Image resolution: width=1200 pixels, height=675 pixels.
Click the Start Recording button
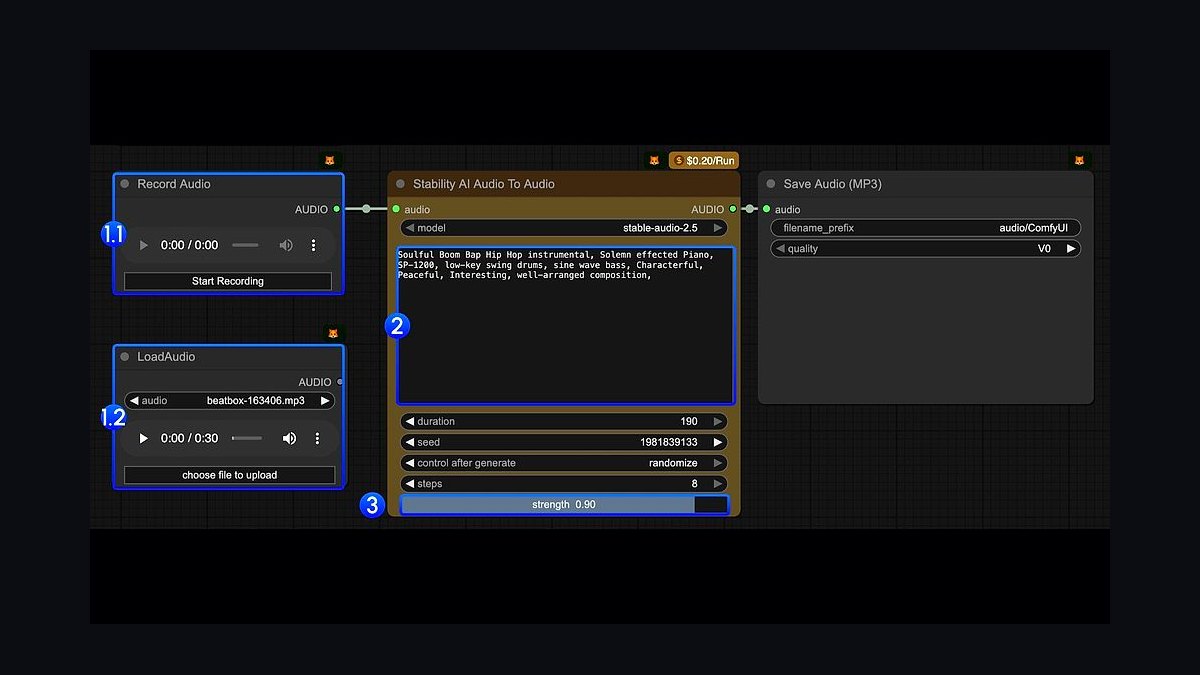coord(228,281)
